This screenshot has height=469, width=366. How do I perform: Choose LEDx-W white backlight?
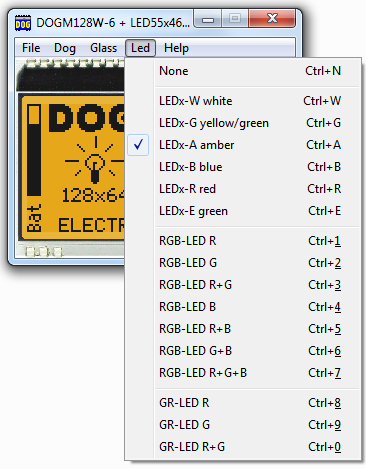click(x=243, y=101)
